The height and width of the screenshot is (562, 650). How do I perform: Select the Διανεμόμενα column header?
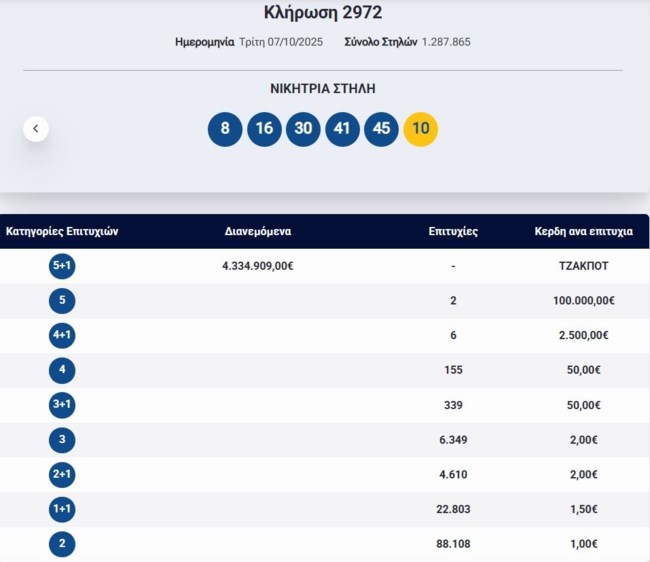[258, 231]
